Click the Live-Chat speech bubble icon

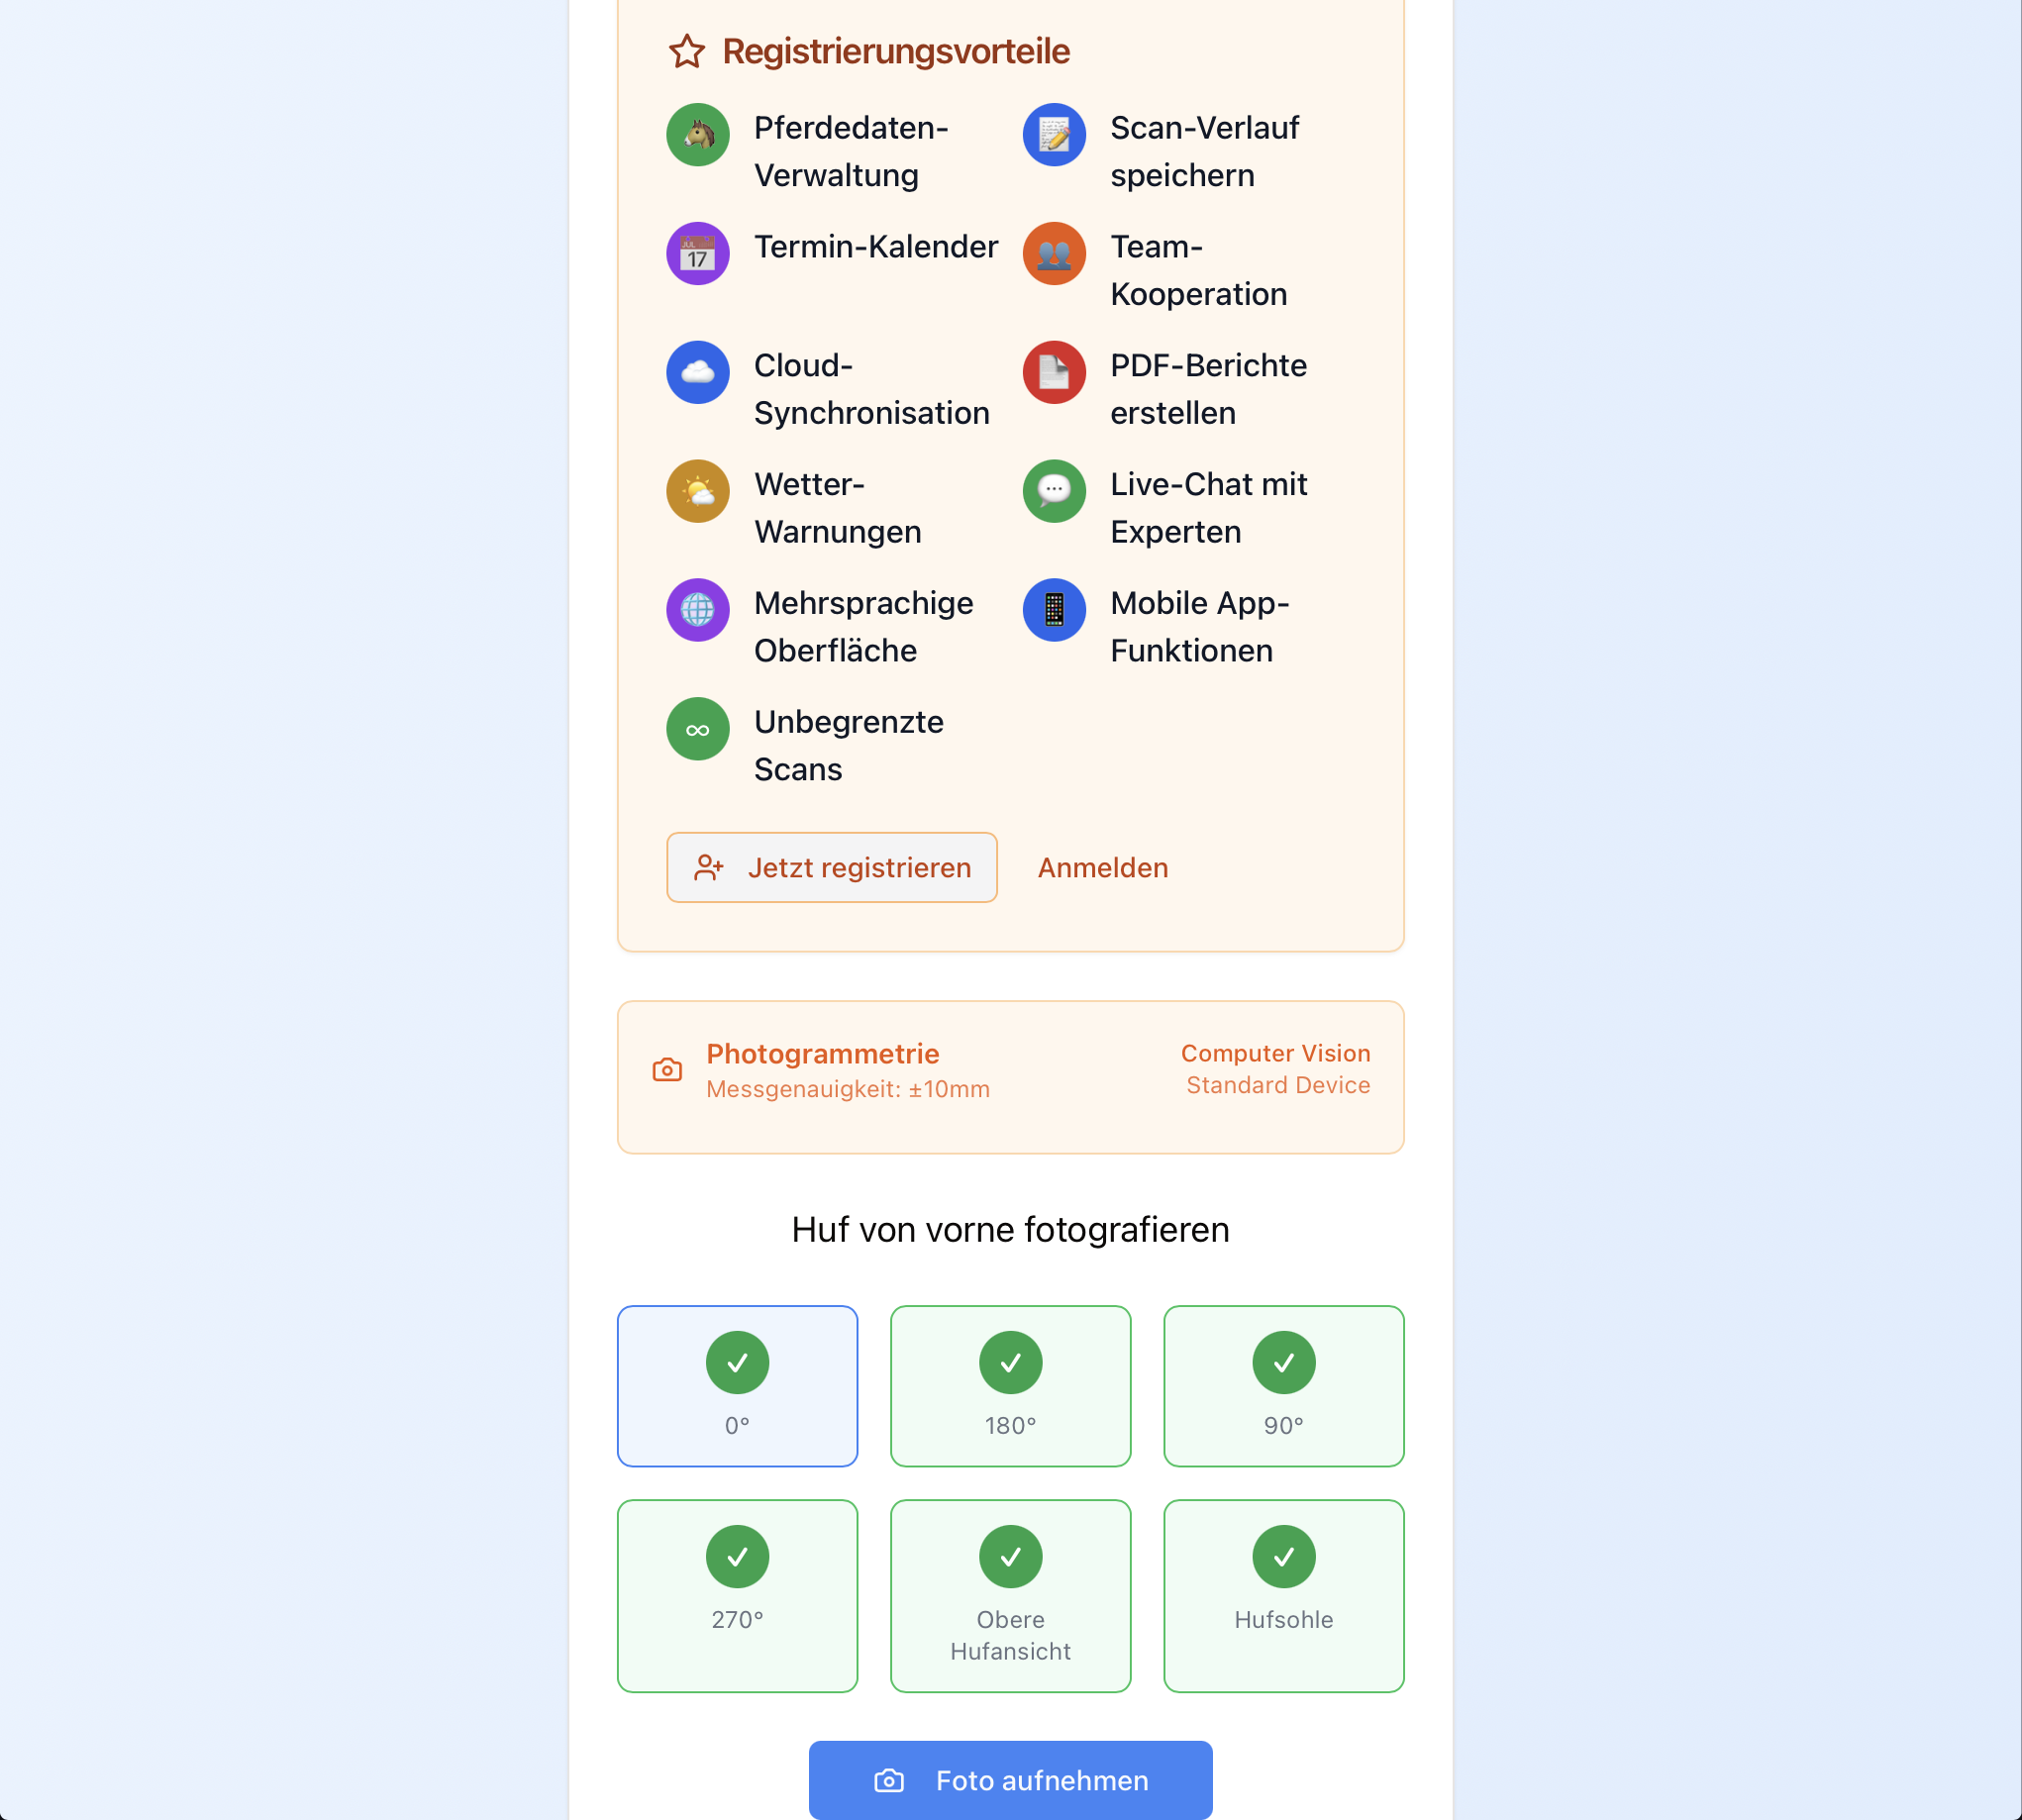click(1053, 492)
